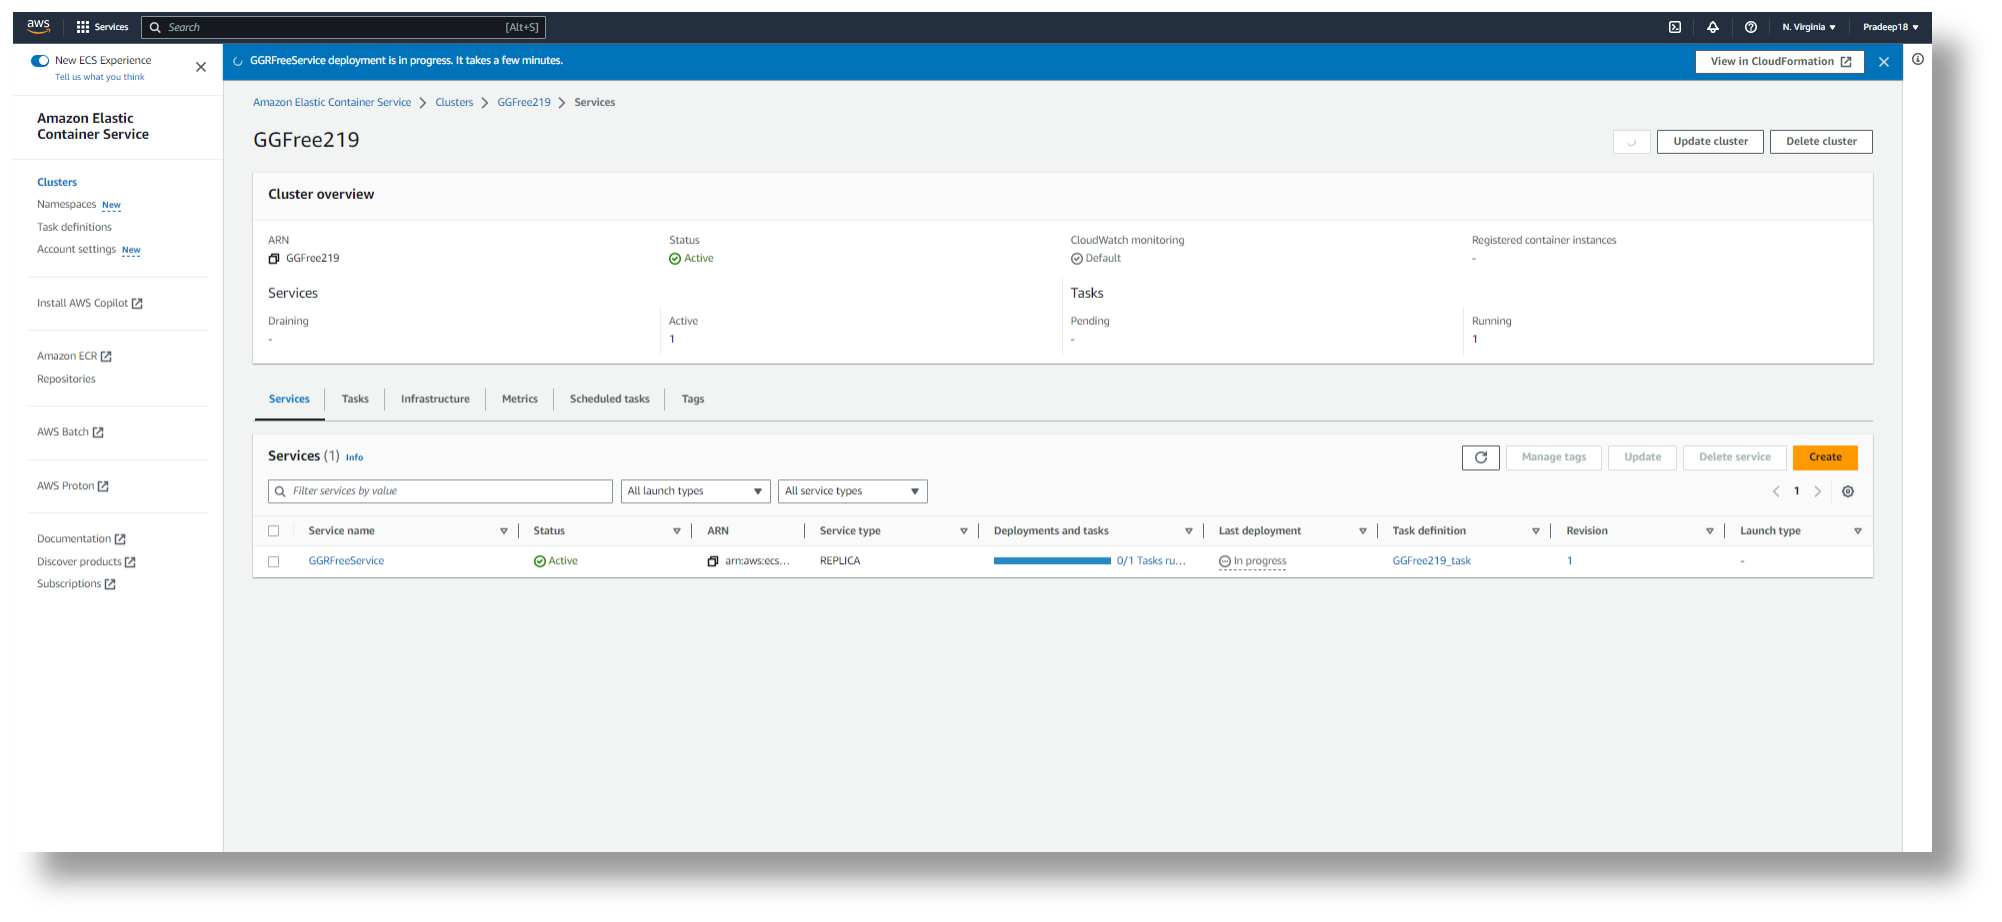Viewport: 2002px width, 922px height.
Task: Open the notifications bell
Action: coord(1713,27)
